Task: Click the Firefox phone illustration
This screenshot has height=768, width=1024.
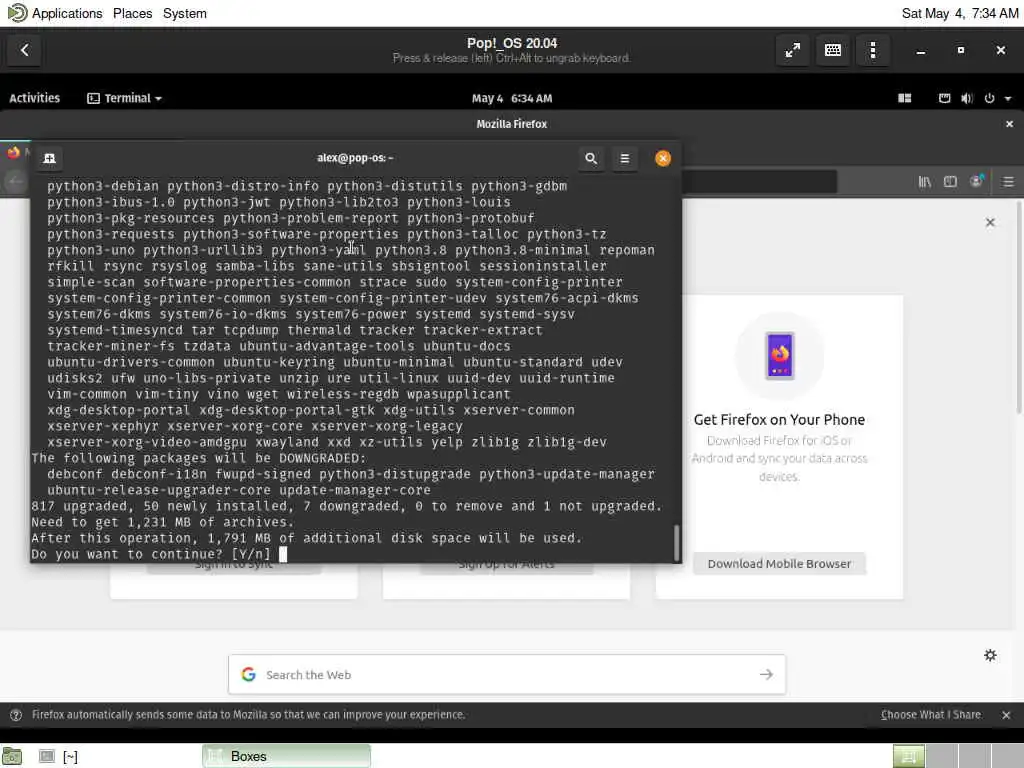Action: (x=780, y=356)
